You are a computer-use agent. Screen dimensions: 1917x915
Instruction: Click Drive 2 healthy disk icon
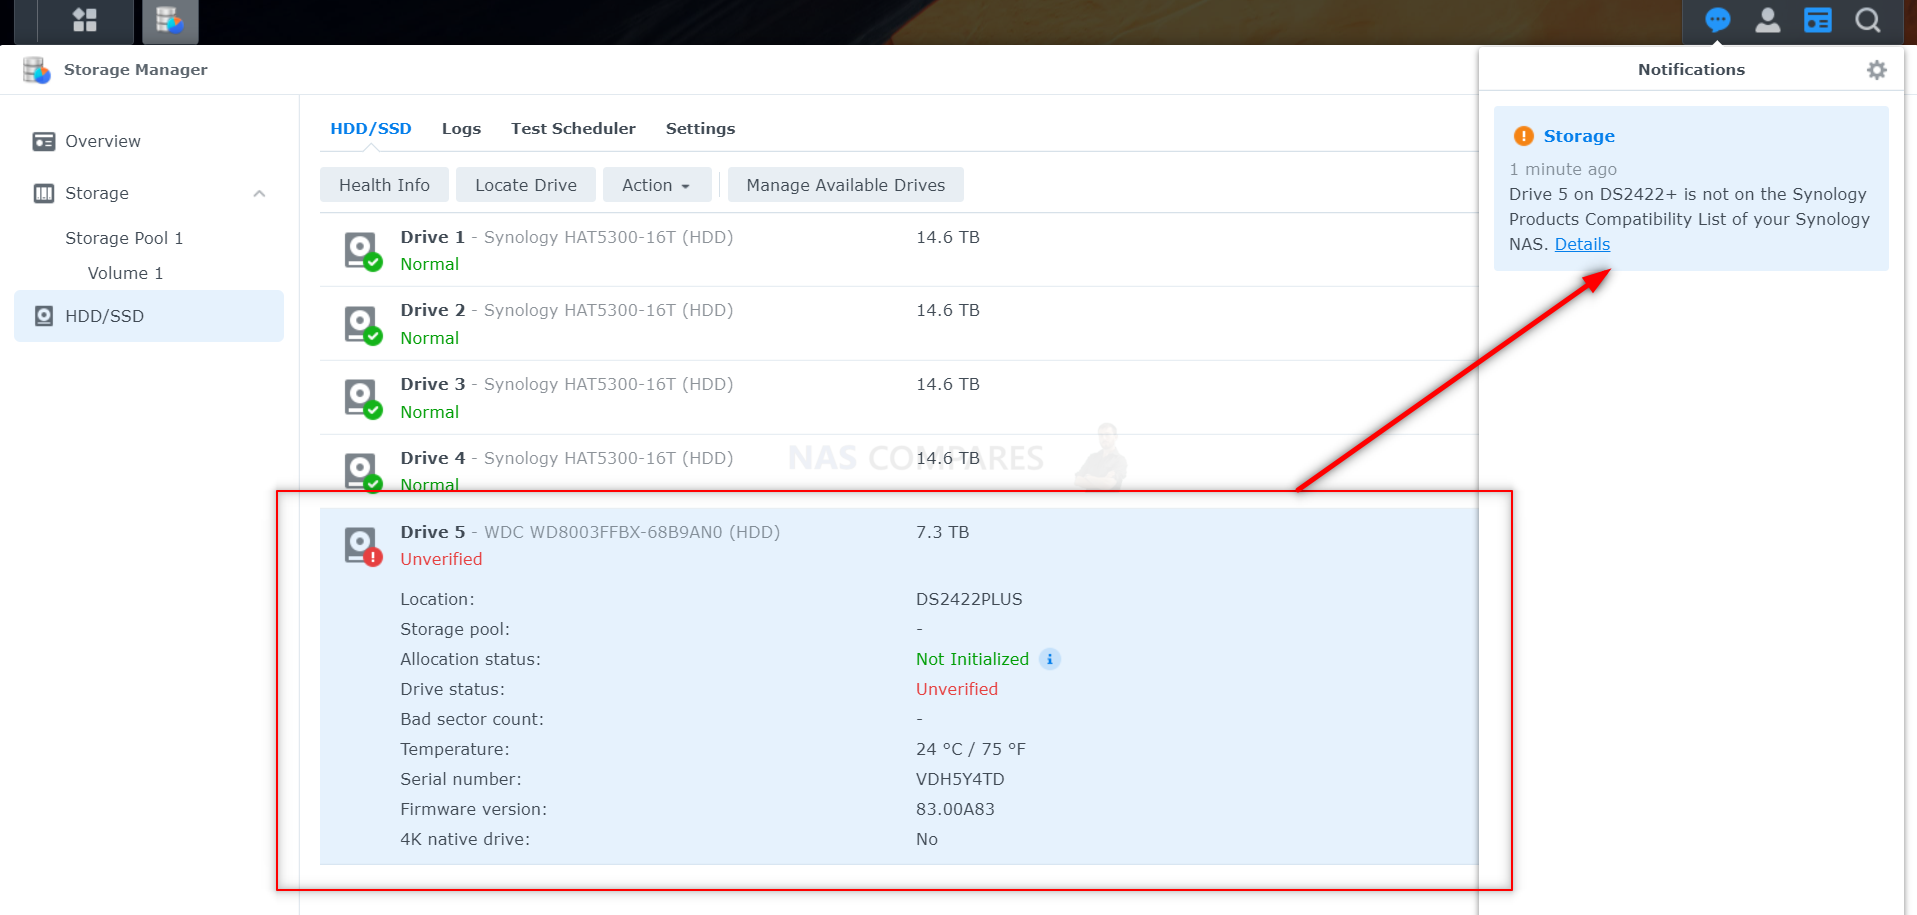click(x=363, y=325)
